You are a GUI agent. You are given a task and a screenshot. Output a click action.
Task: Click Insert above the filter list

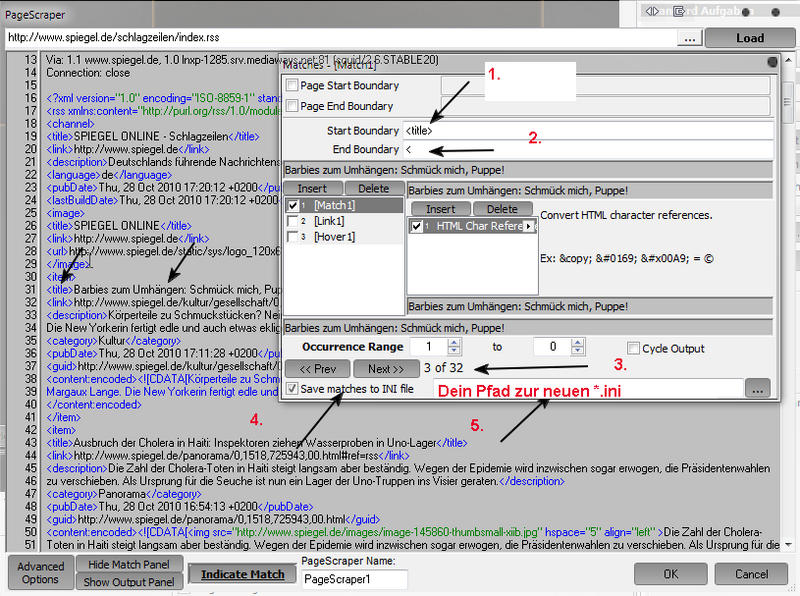click(x=440, y=209)
